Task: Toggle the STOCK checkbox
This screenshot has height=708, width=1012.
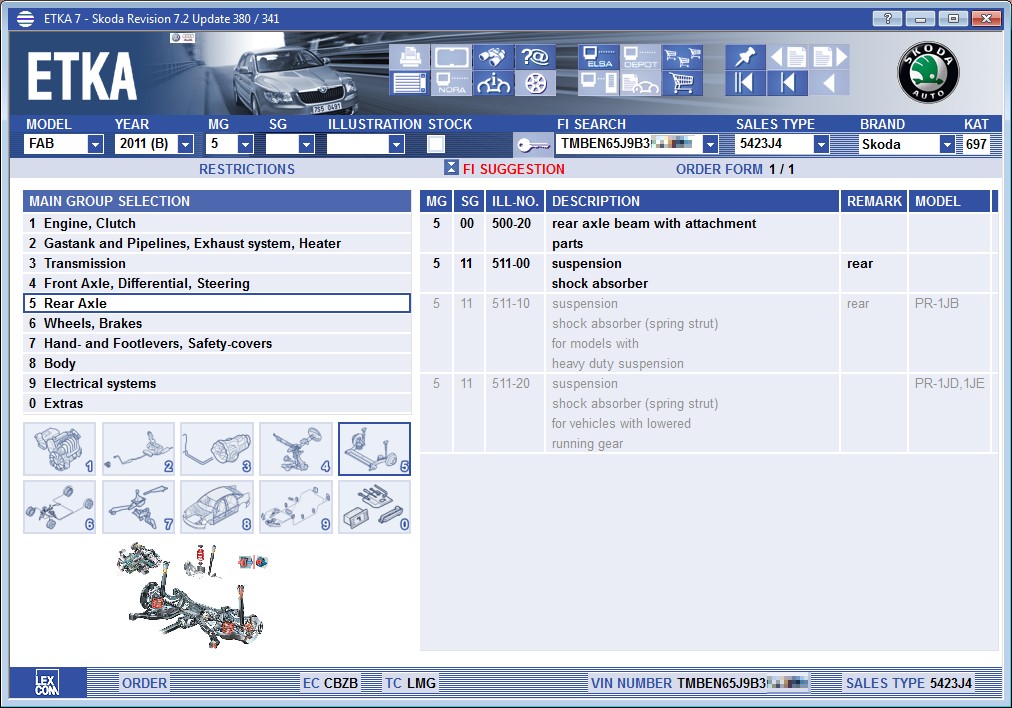Action: 436,144
